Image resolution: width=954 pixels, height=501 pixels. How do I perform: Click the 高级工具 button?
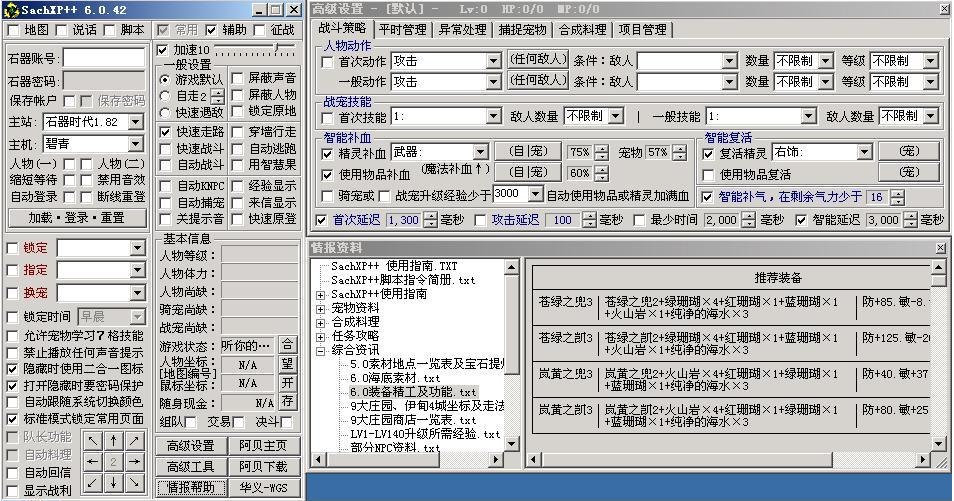pyautogui.click(x=191, y=467)
